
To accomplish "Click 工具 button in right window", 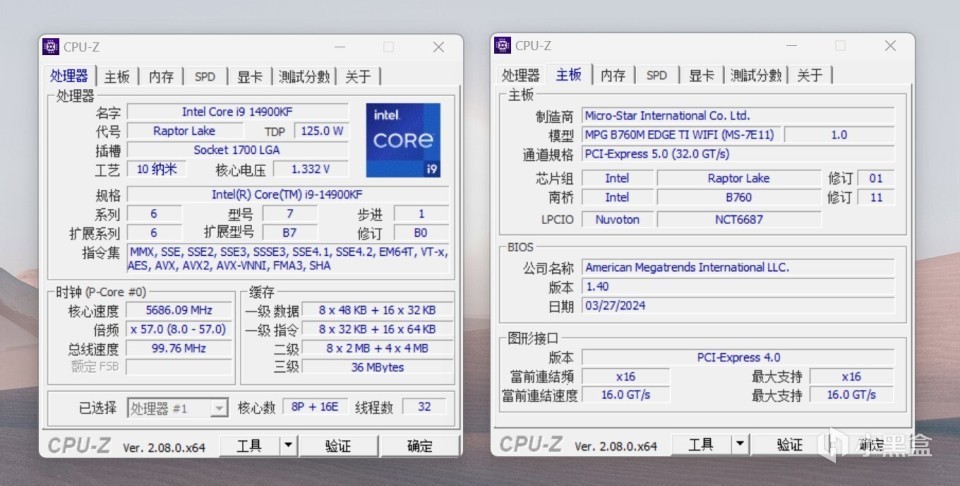I will pos(701,444).
